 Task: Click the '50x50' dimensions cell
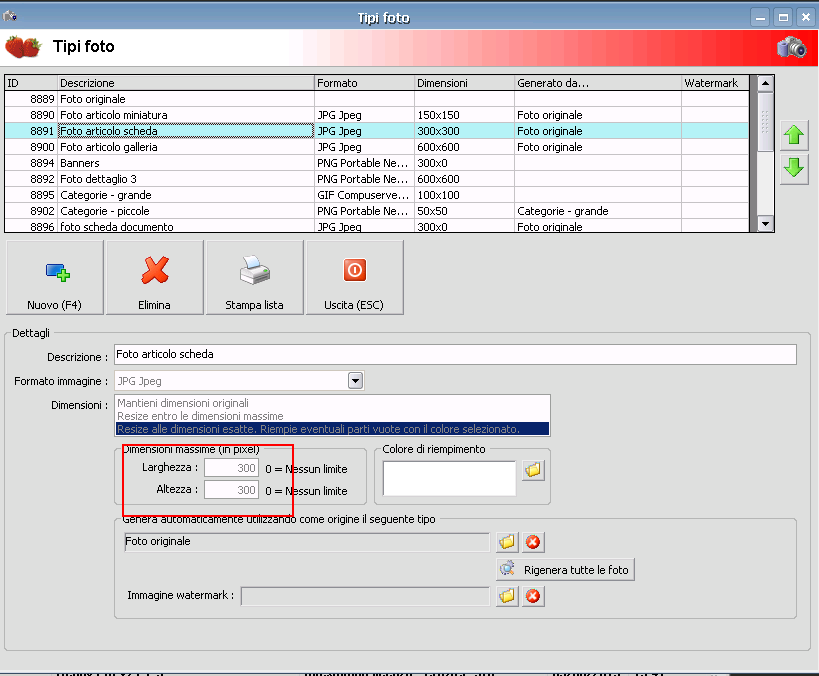[464, 211]
